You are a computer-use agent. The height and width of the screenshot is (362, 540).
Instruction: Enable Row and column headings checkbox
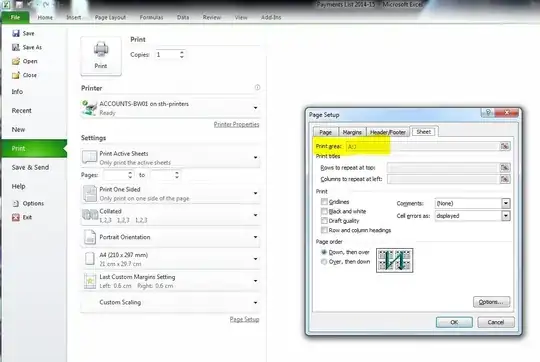(x=324, y=230)
